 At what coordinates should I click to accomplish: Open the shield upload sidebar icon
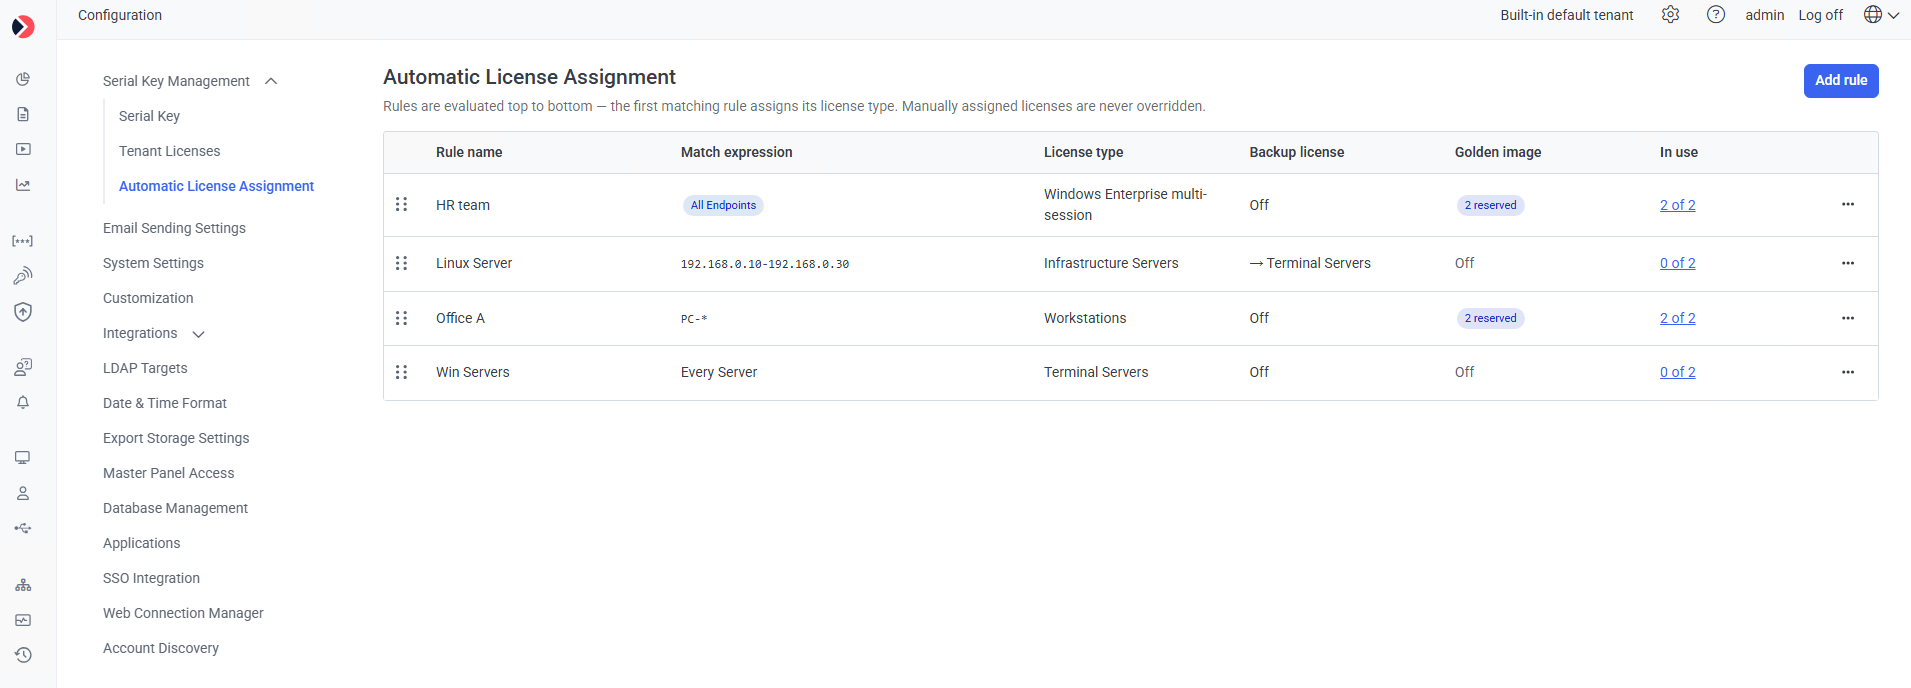(23, 312)
